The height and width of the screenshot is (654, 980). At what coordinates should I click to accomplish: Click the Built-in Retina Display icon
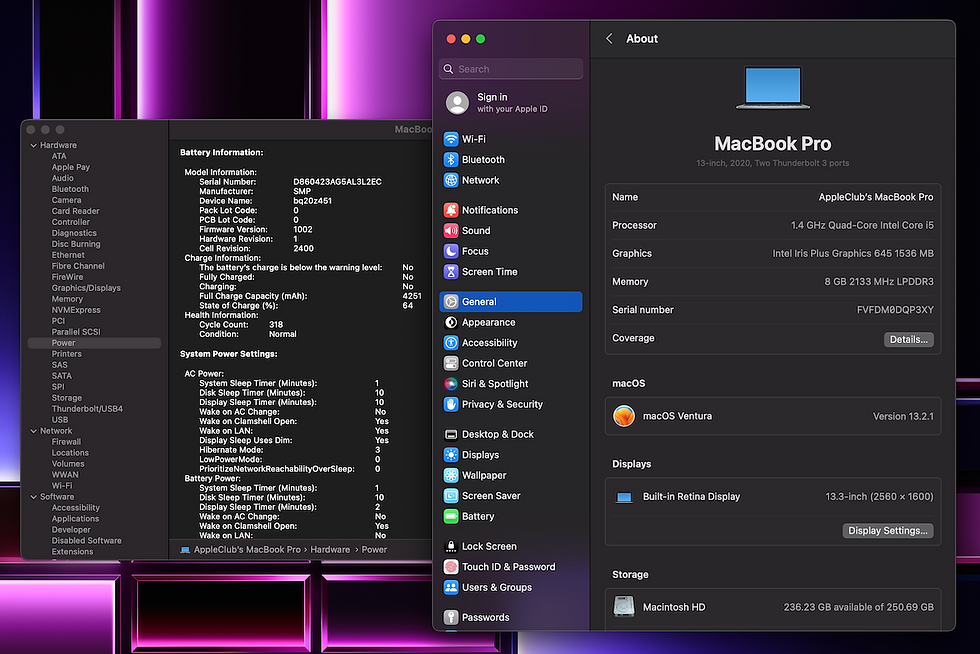click(624, 498)
